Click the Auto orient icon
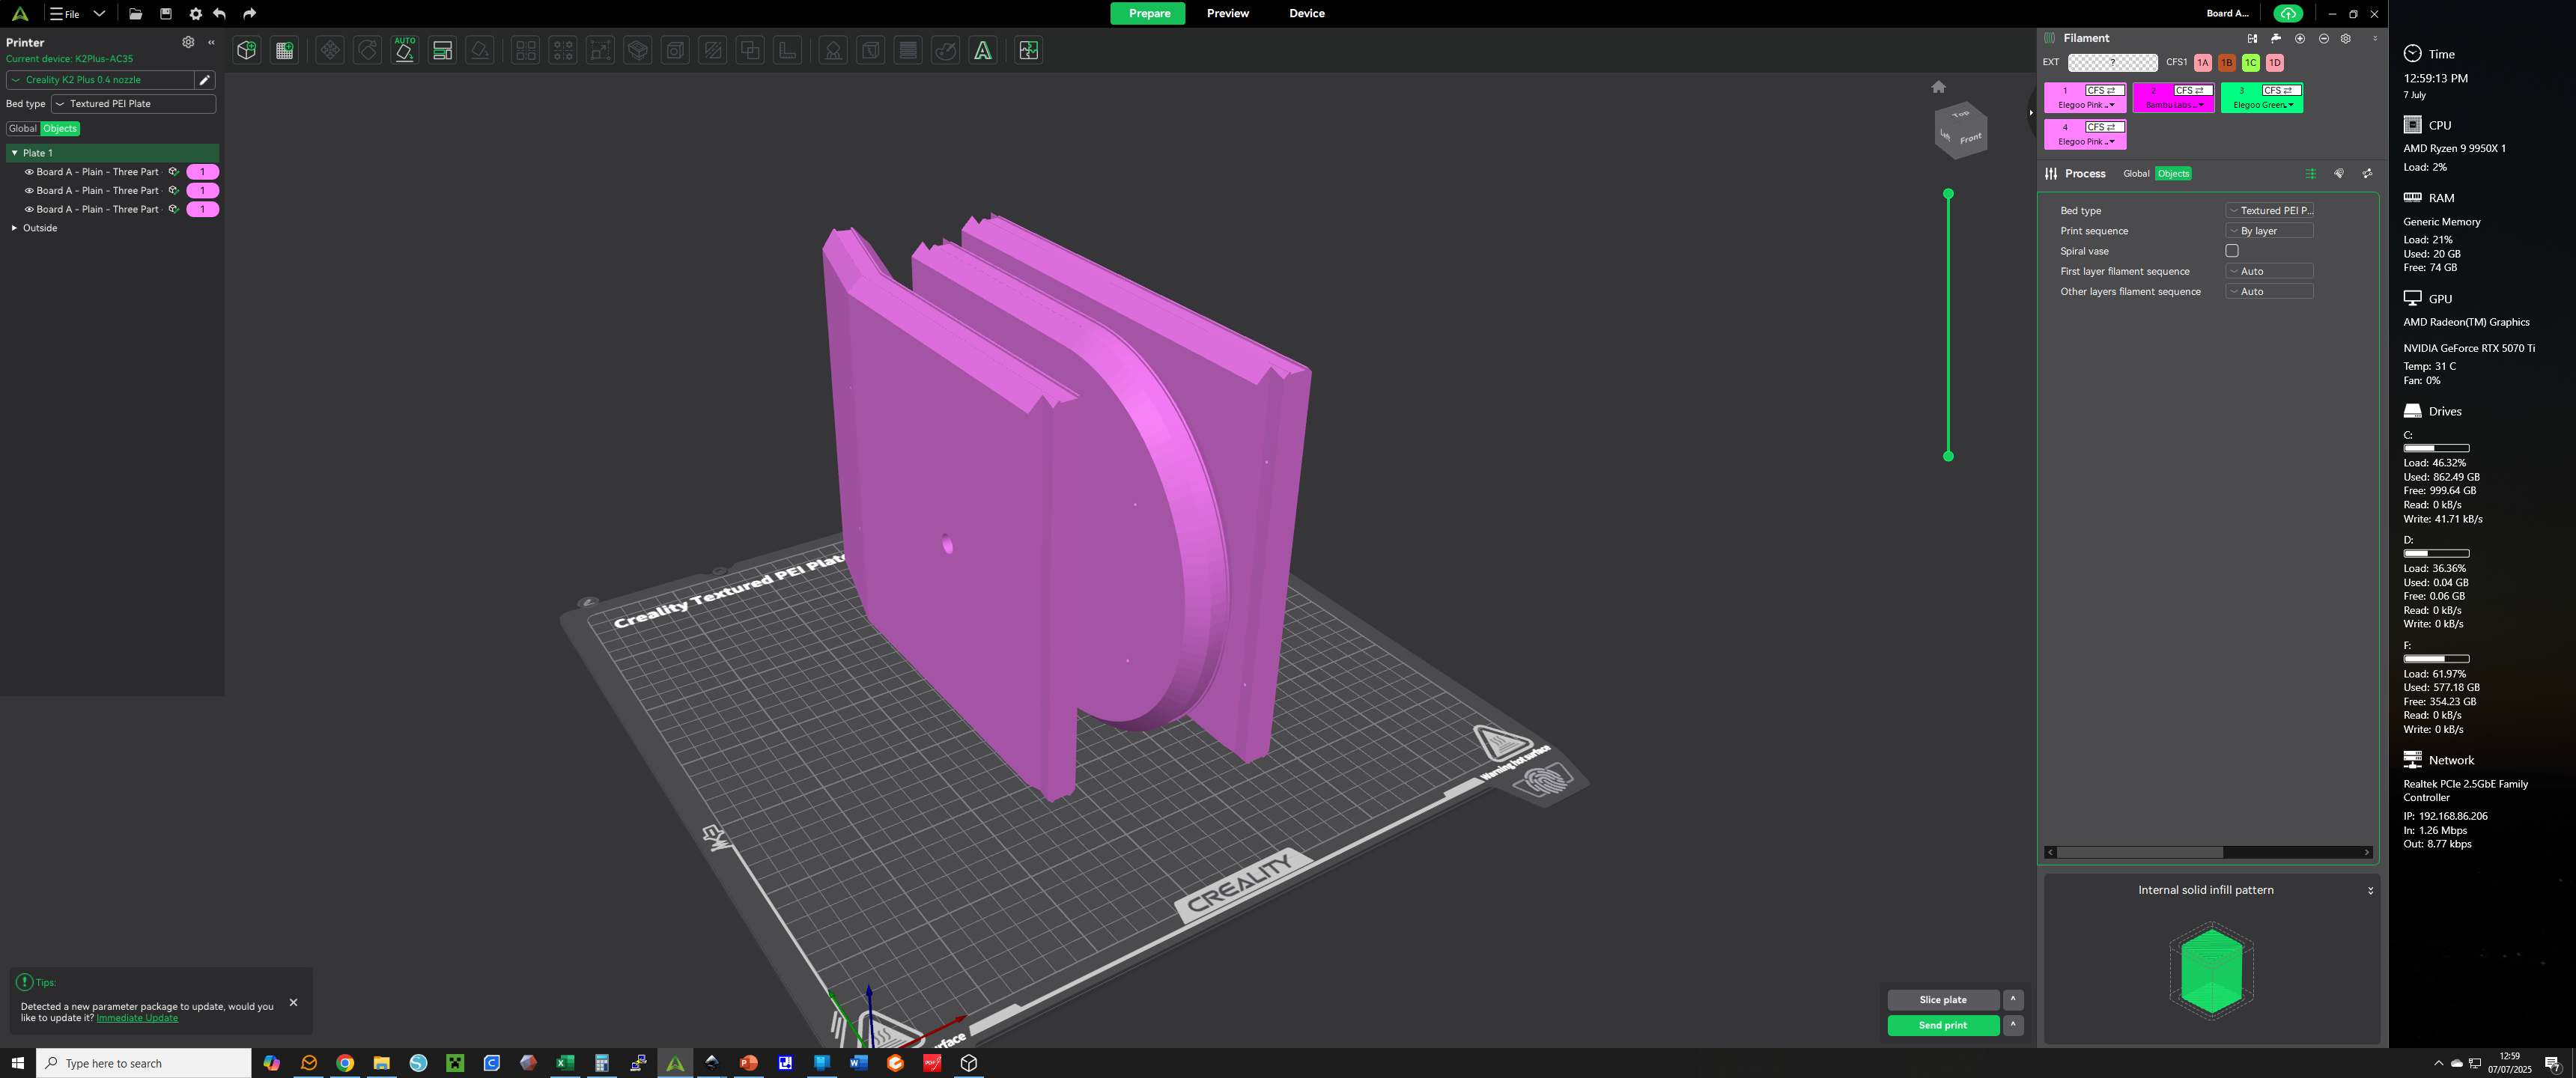The height and width of the screenshot is (1078, 2576). (405, 50)
